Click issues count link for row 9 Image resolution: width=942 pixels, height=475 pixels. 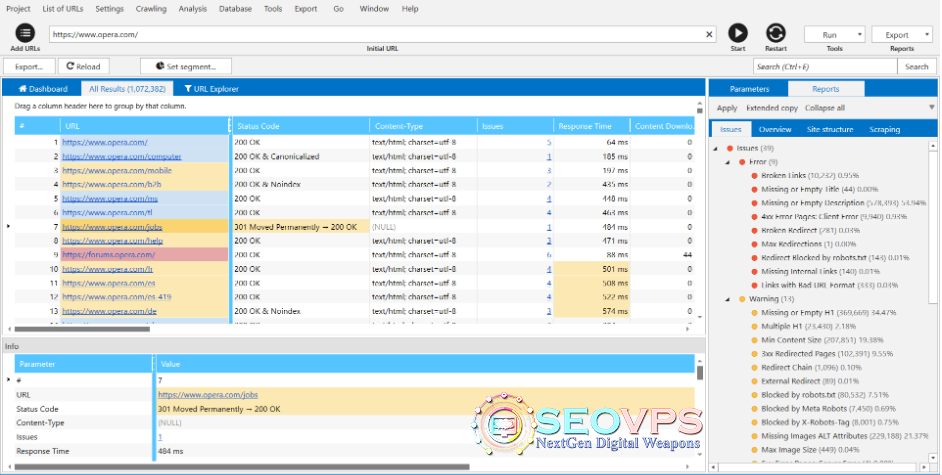coord(548,255)
